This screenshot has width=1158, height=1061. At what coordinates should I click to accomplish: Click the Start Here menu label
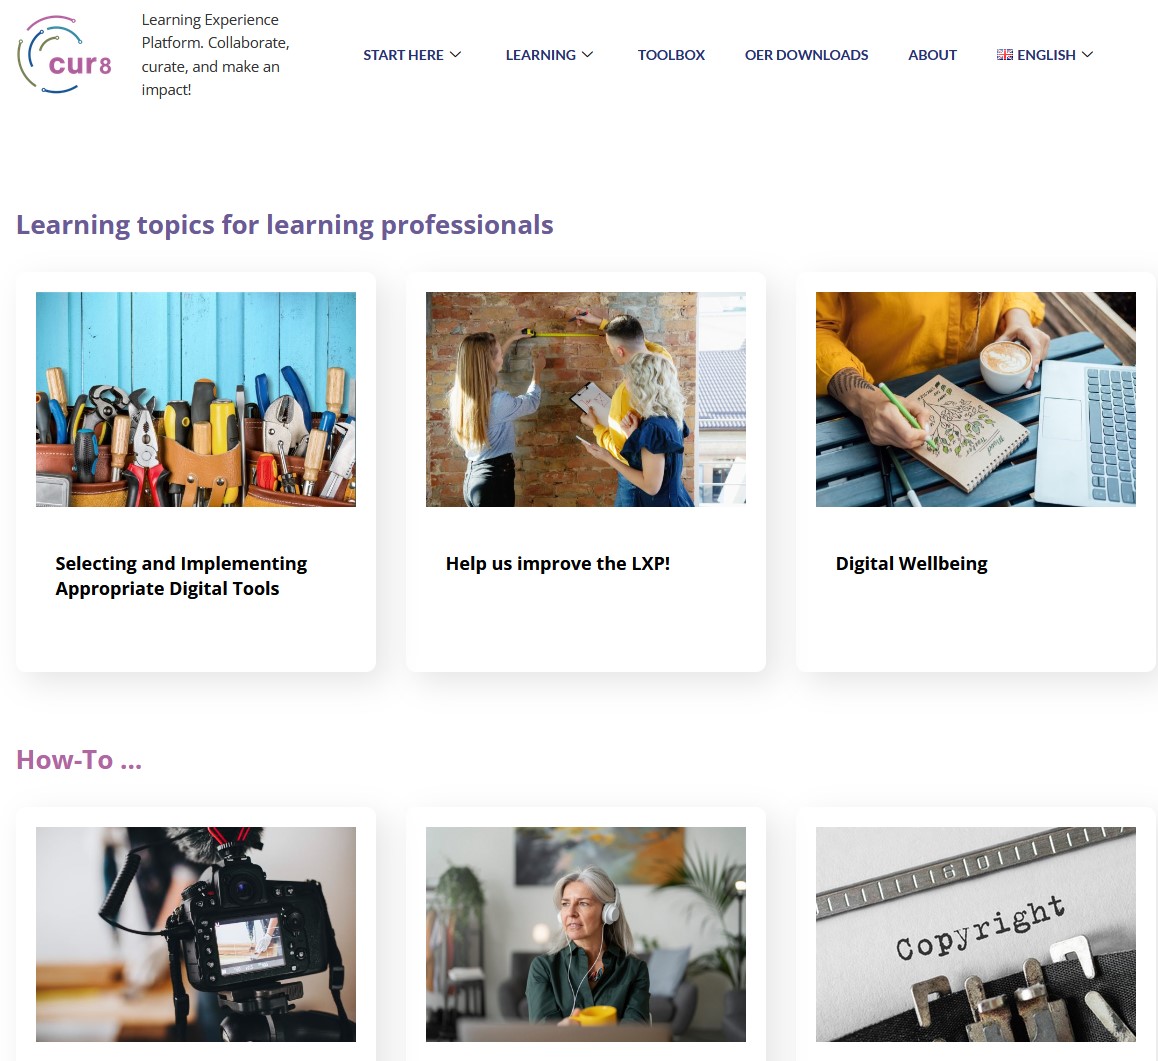click(x=403, y=55)
